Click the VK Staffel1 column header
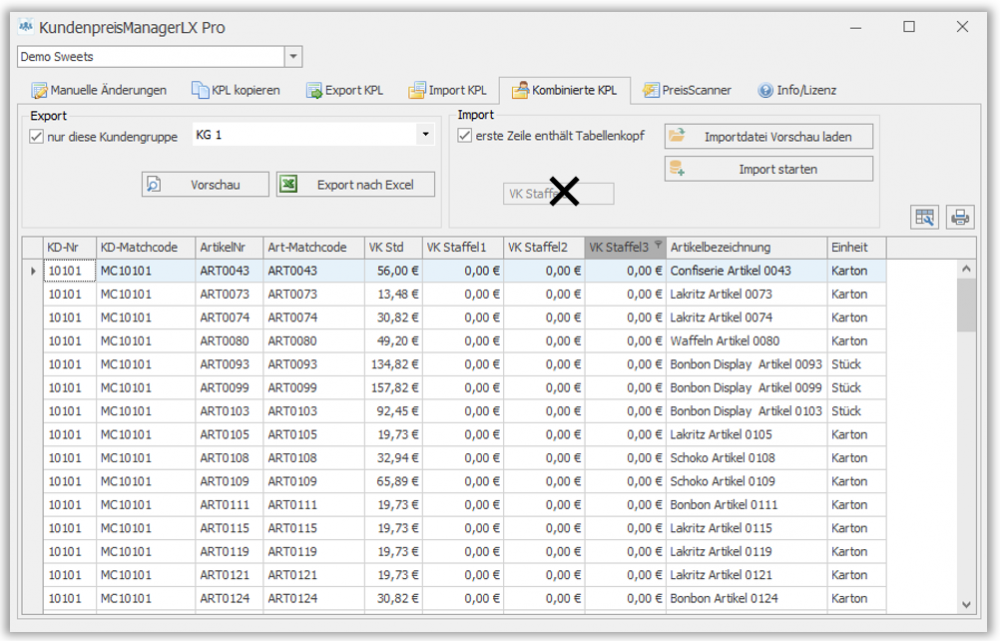This screenshot has height=641, width=1000. [463, 247]
